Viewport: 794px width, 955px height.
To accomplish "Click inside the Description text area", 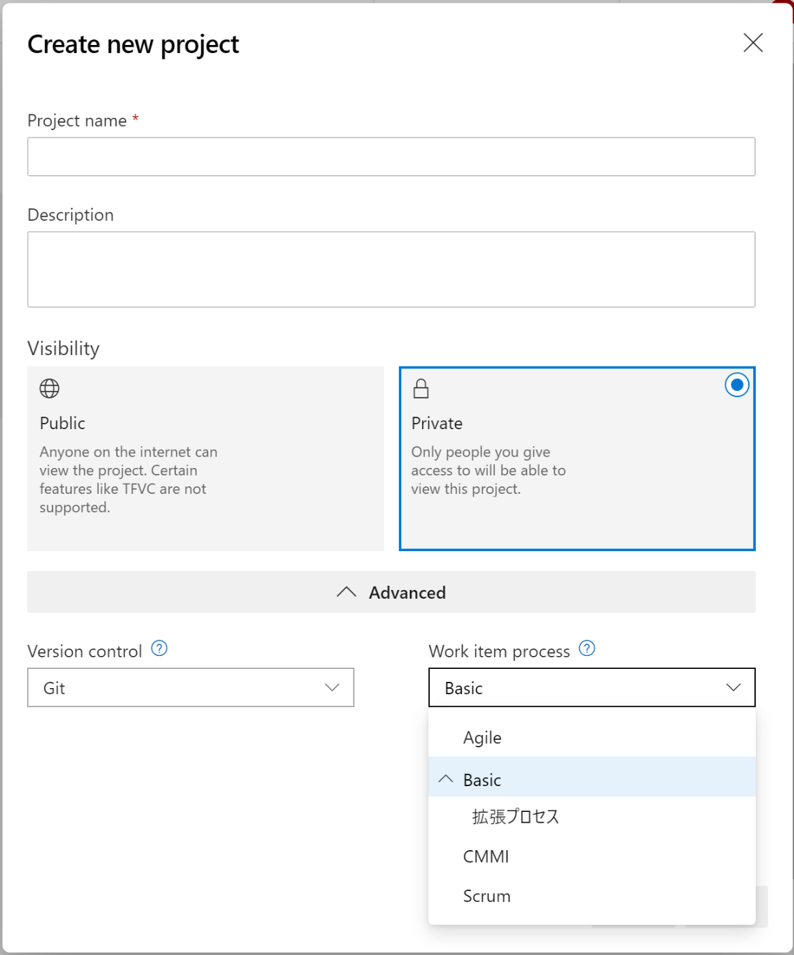I will pos(390,268).
